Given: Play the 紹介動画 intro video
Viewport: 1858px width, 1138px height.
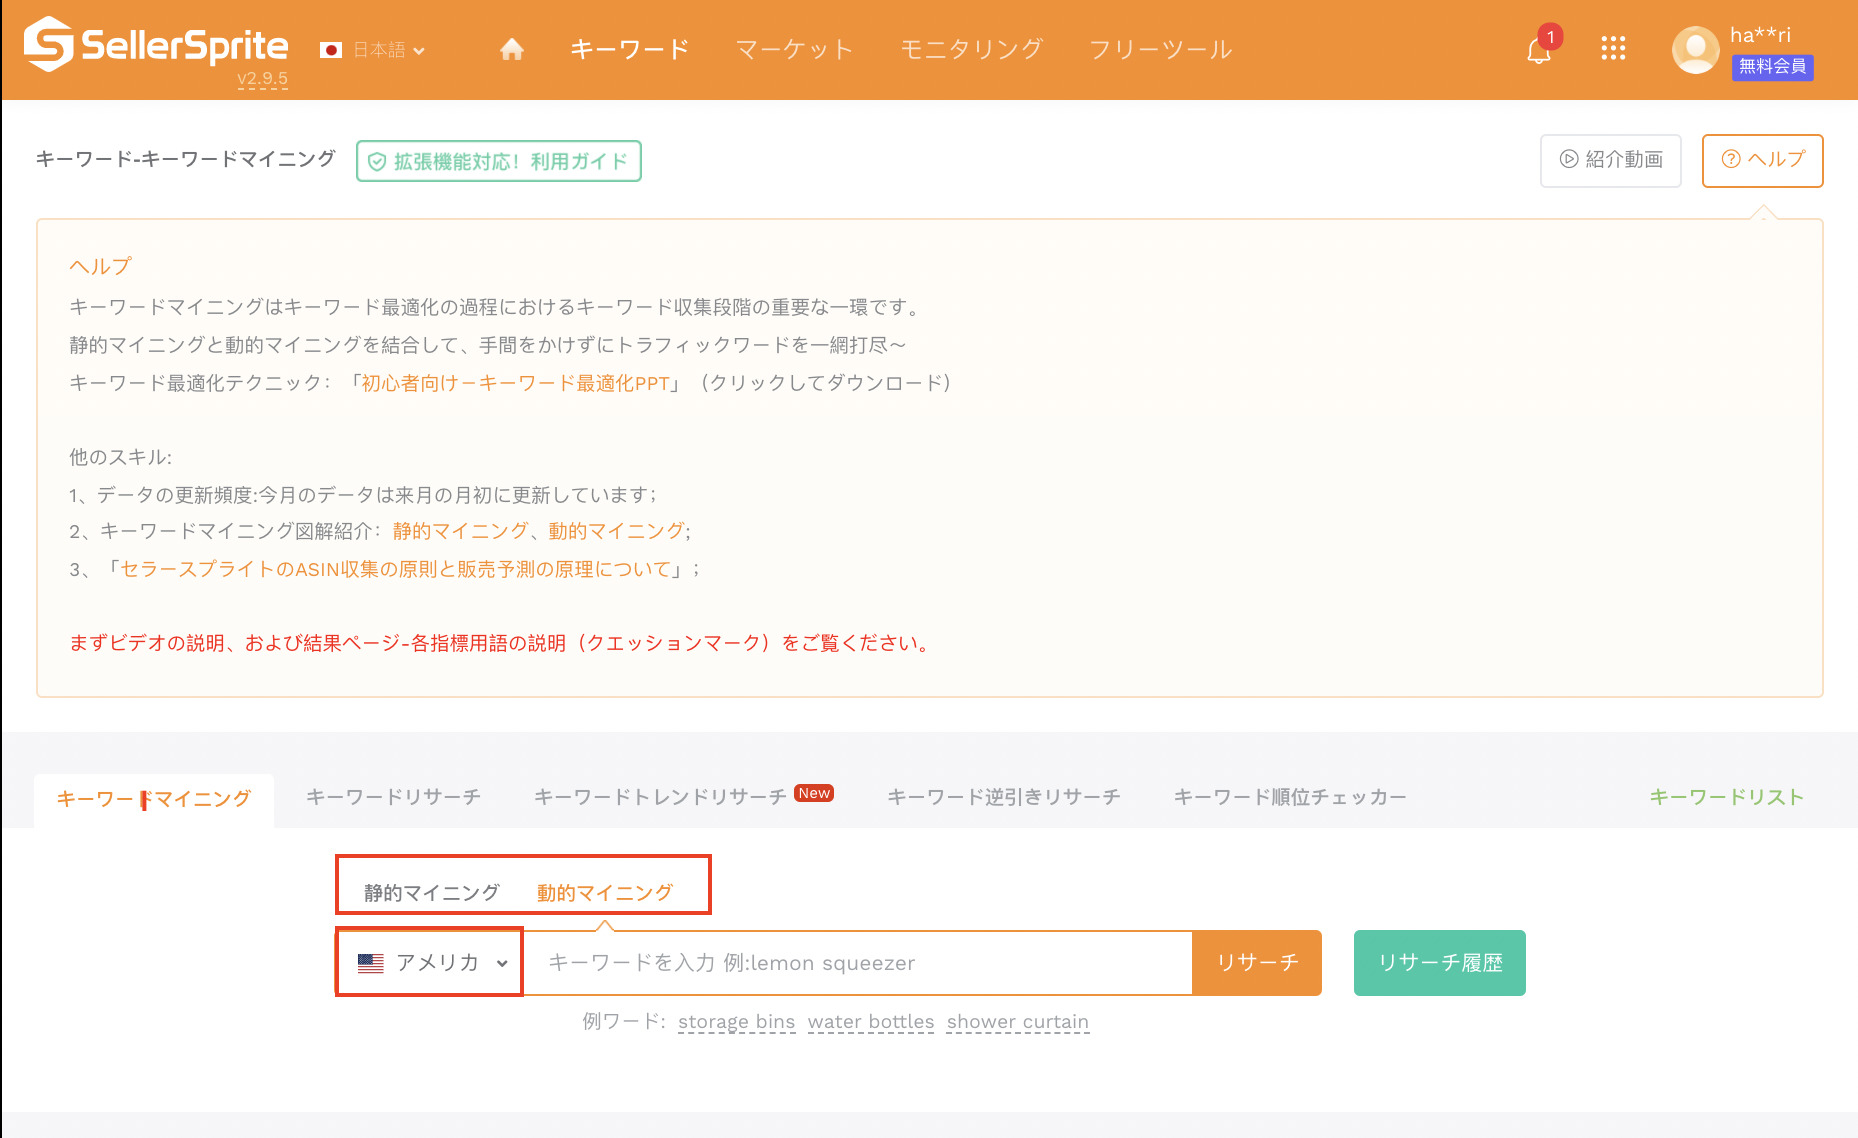Looking at the screenshot, I should [1610, 160].
